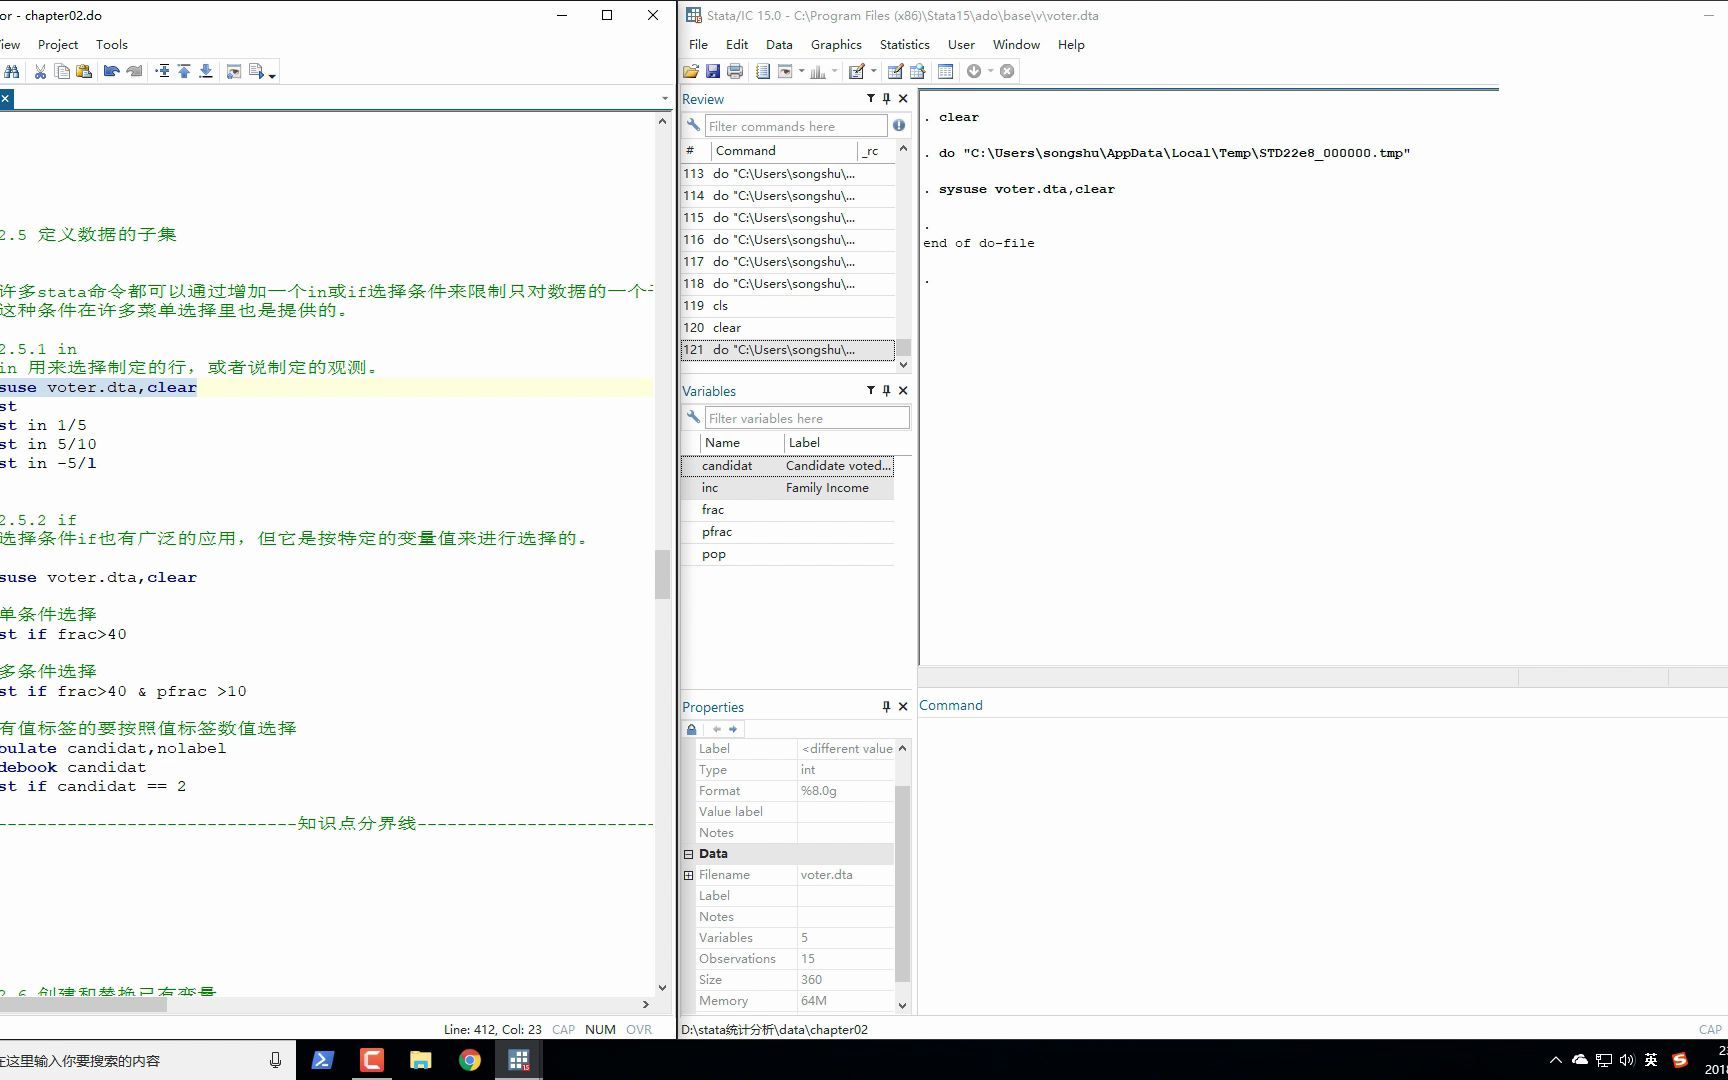Click the Redo arrow in Do-file Editor
The image size is (1728, 1080).
[134, 71]
